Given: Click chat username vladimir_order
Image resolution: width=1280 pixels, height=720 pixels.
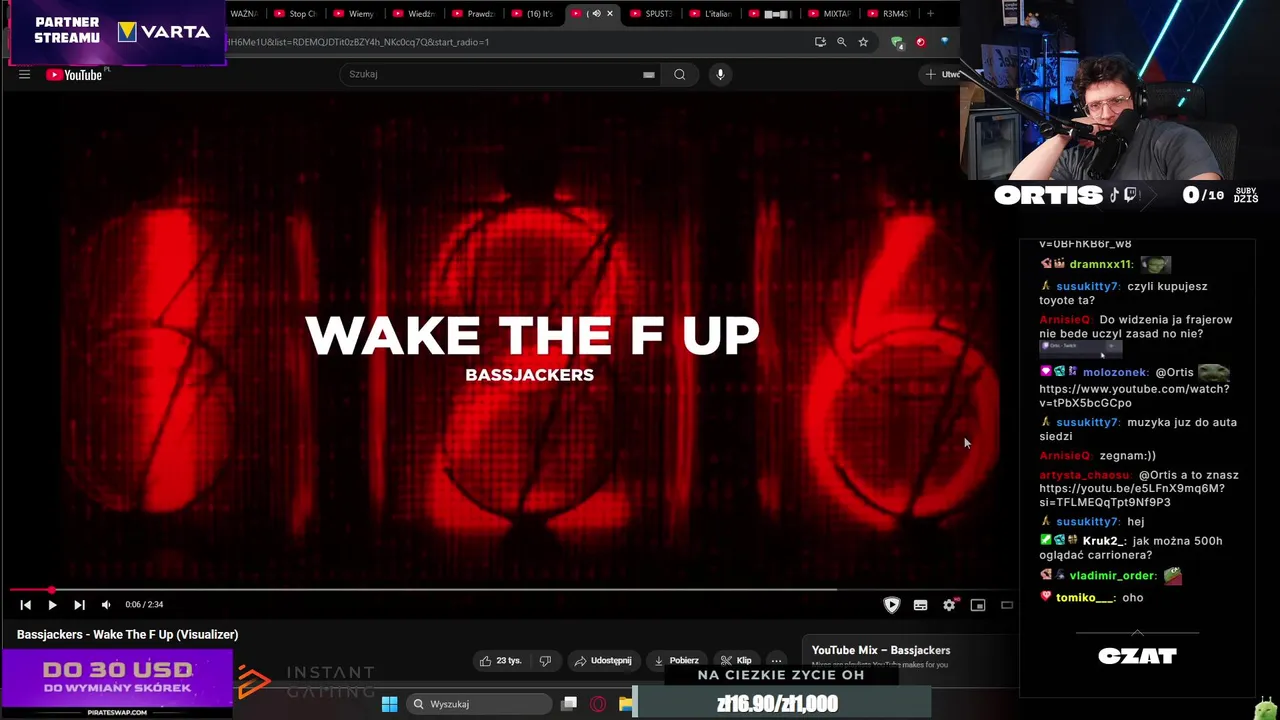Looking at the screenshot, I should 1112,576.
